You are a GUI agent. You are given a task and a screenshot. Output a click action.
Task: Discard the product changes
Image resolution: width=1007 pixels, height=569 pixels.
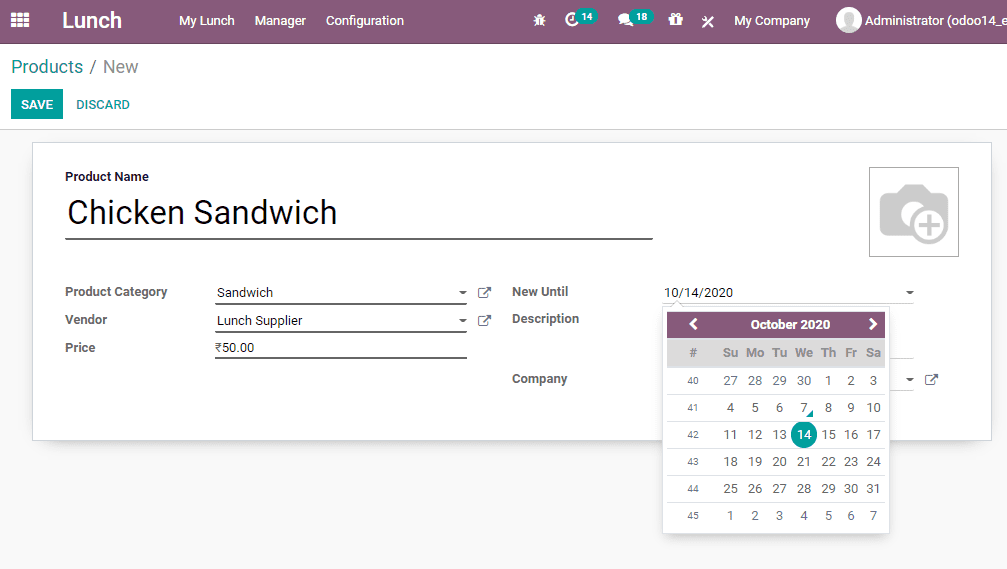tap(103, 105)
